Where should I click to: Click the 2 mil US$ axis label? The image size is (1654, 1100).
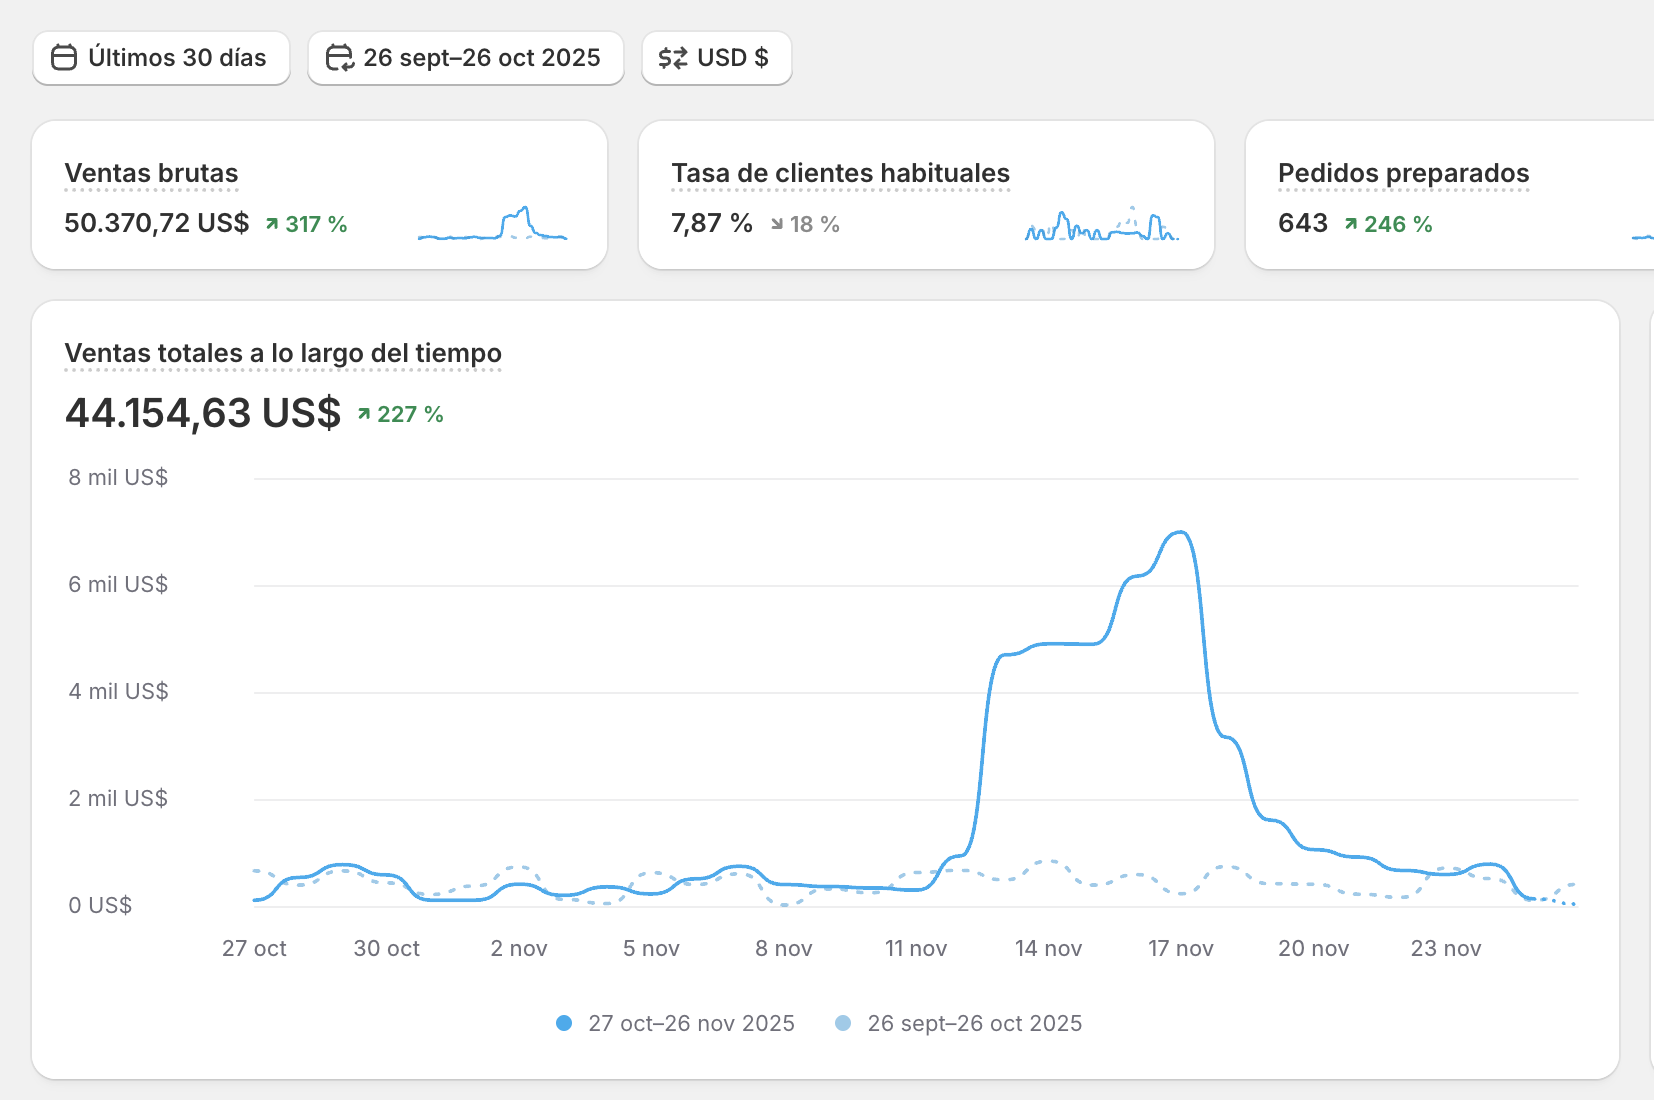tap(118, 798)
